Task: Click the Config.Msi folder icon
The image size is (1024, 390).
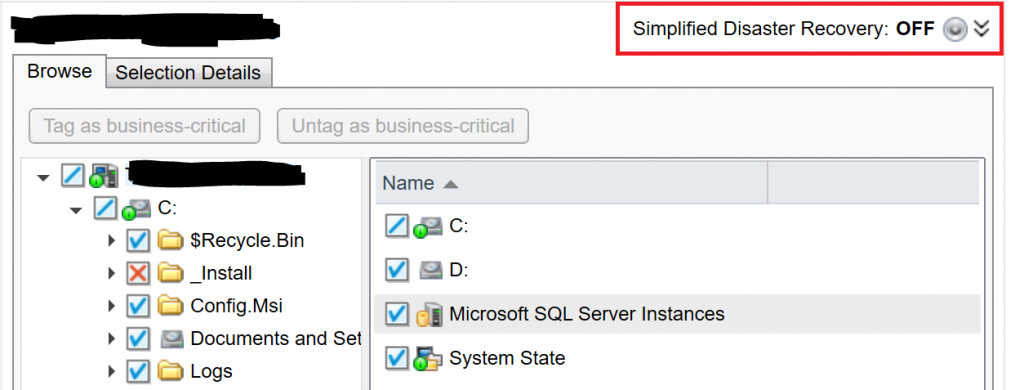Action: pyautogui.click(x=170, y=305)
